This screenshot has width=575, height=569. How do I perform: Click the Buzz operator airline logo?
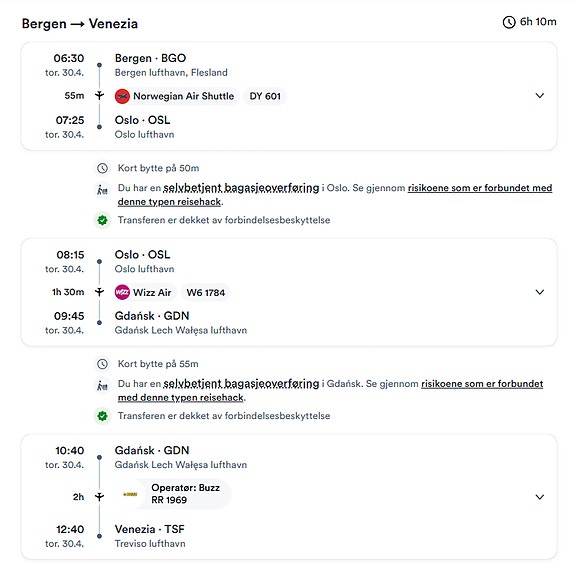pyautogui.click(x=130, y=494)
